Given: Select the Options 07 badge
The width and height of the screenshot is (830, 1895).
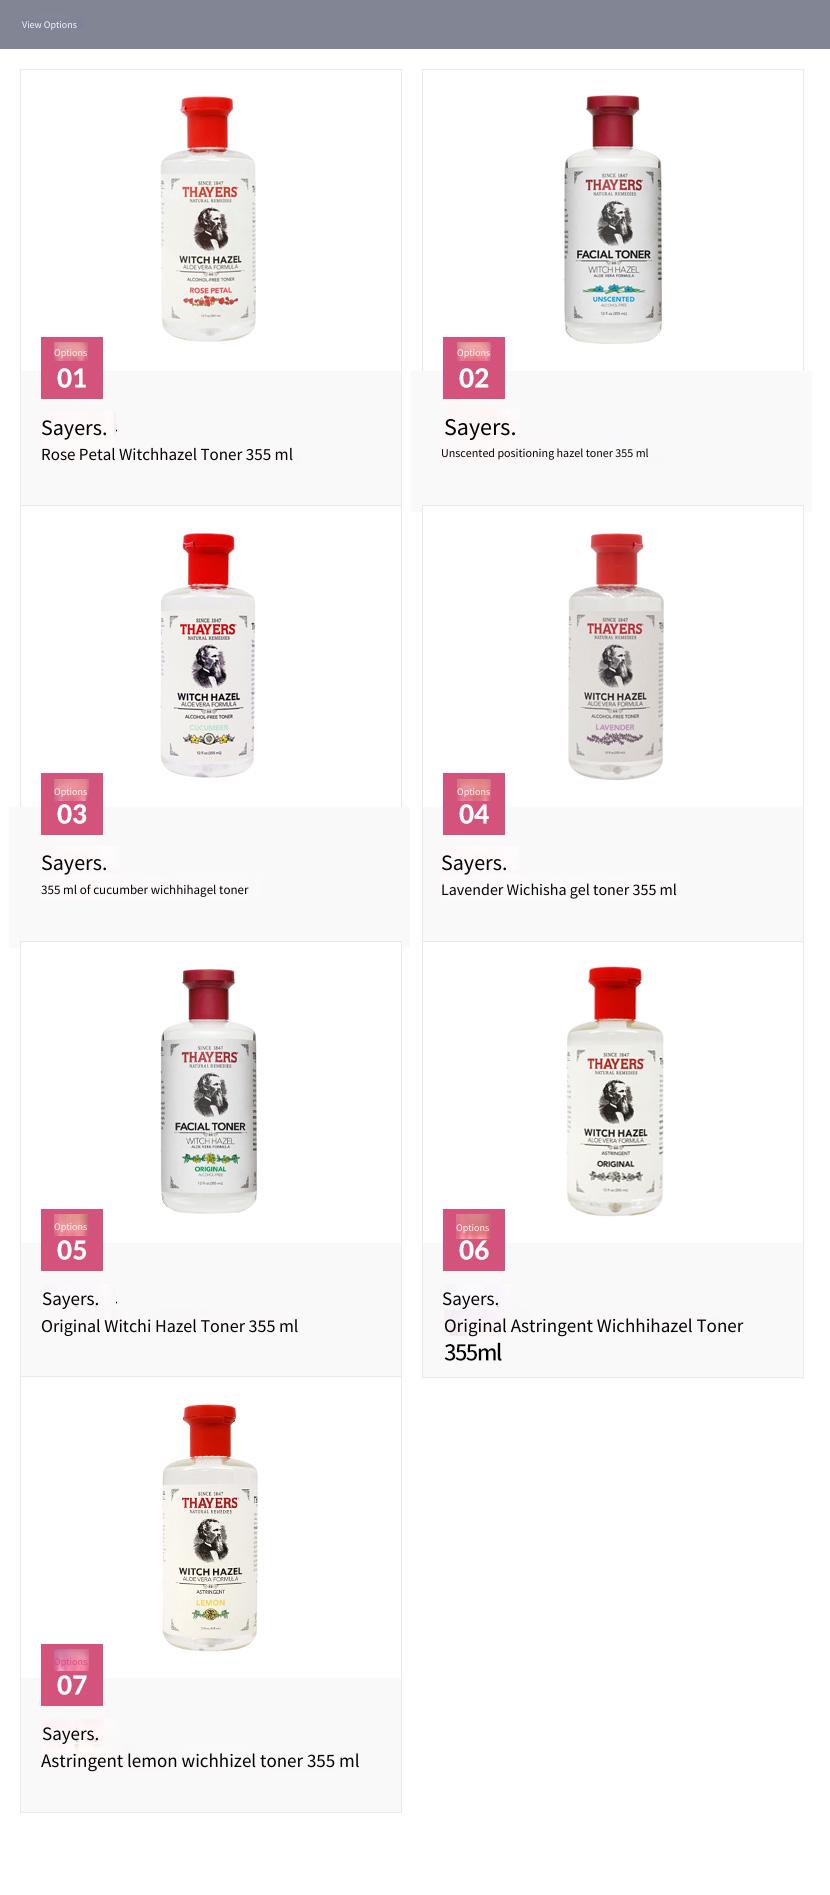Looking at the screenshot, I should (x=72, y=1675).
